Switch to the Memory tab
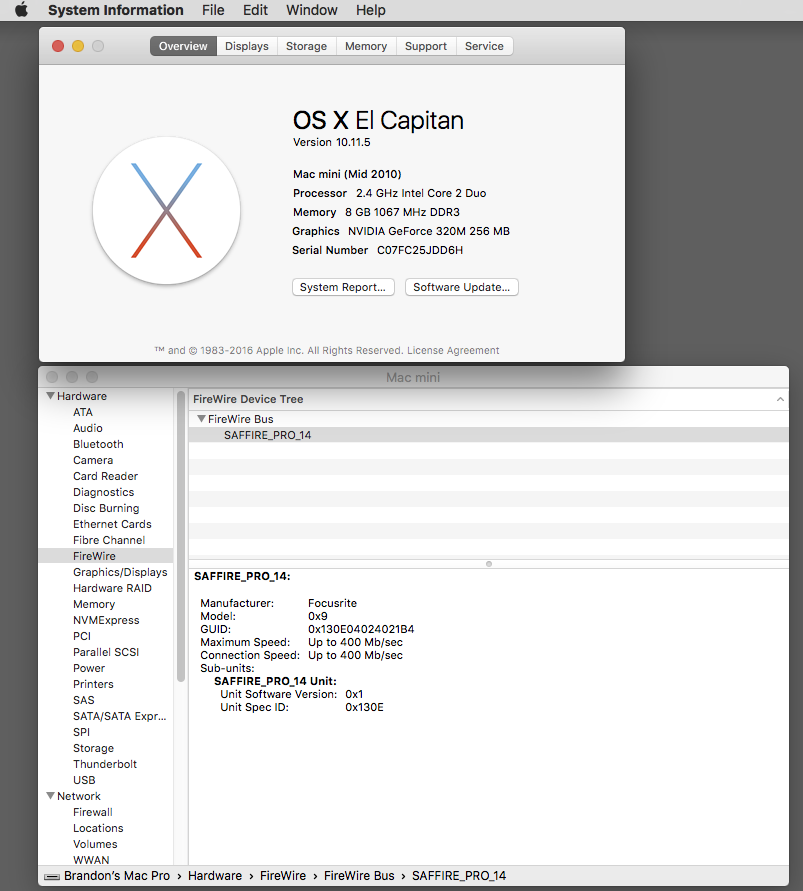Image resolution: width=803 pixels, height=891 pixels. [x=366, y=46]
